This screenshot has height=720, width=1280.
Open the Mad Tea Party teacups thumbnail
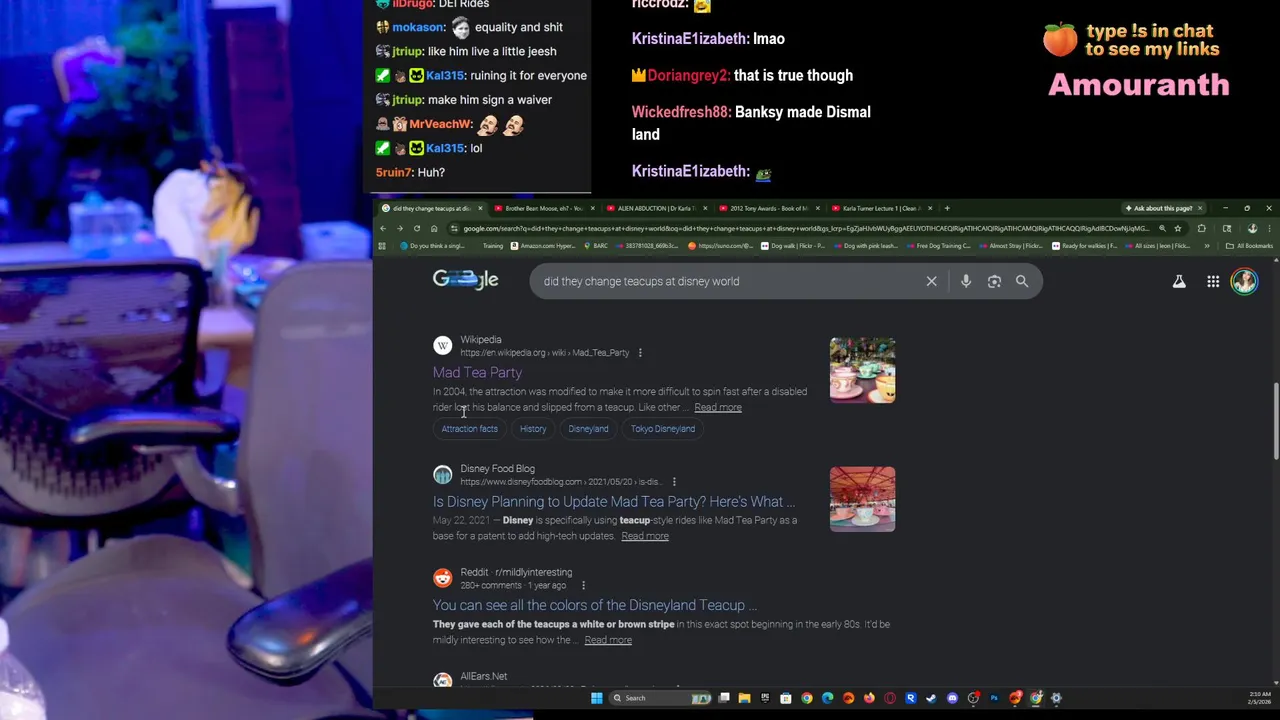[862, 370]
